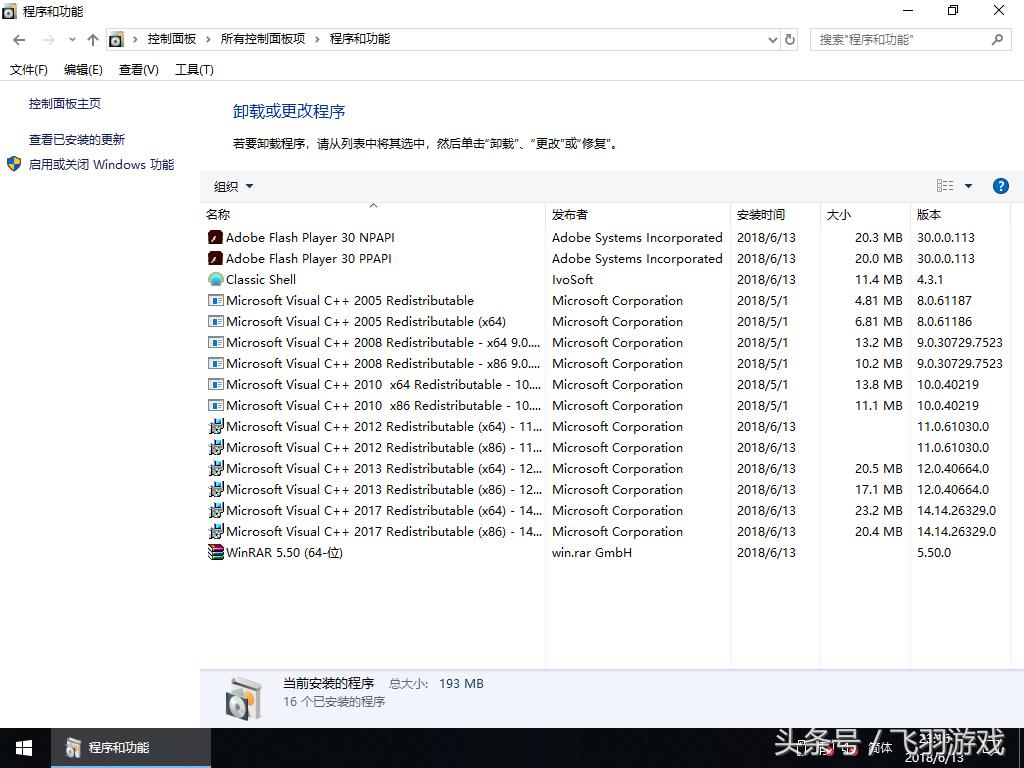Click 启用或关闭 Windows 功能 link
Viewport: 1024px width, 768px height.
[x=101, y=165]
